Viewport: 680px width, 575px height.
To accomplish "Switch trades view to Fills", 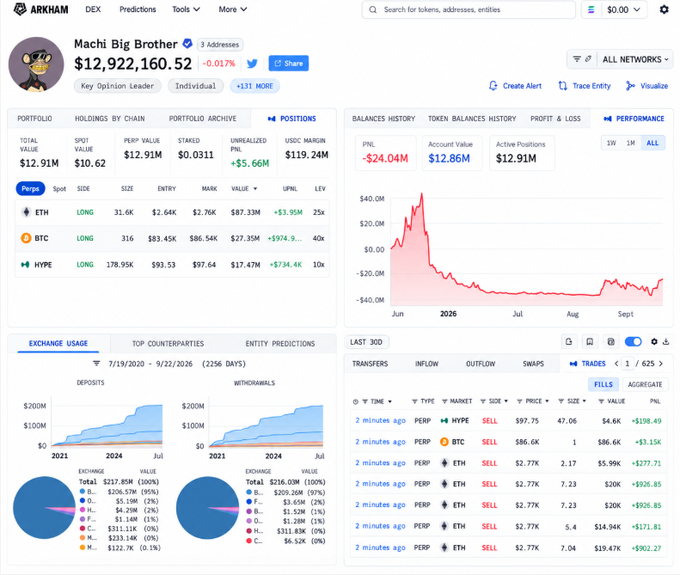I will coord(603,384).
